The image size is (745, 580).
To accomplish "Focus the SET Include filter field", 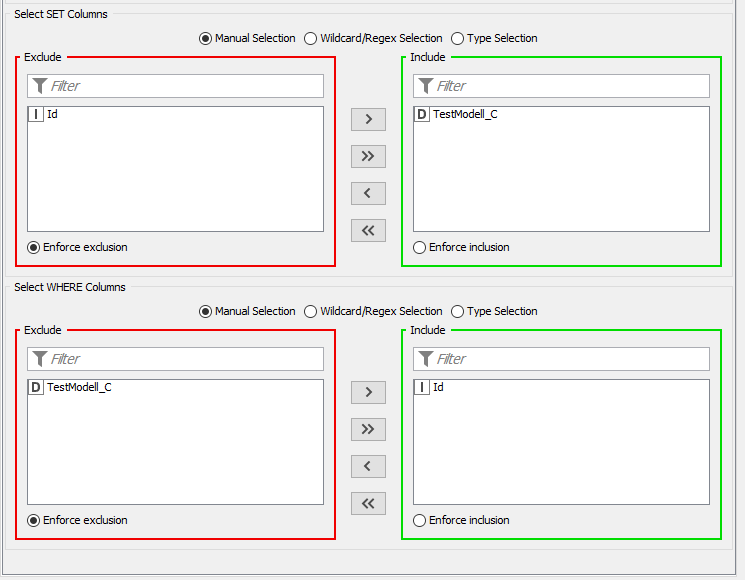I will coord(561,86).
